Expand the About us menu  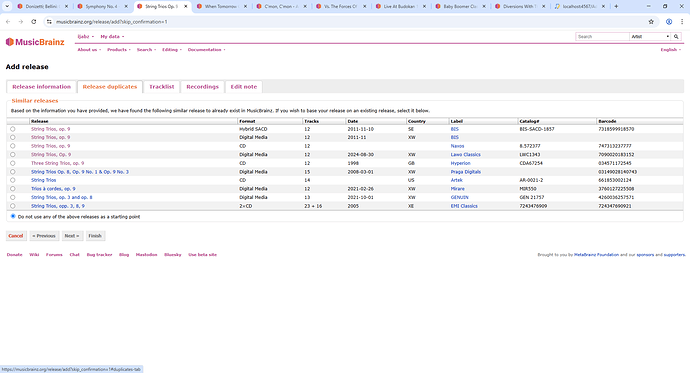[x=89, y=50]
